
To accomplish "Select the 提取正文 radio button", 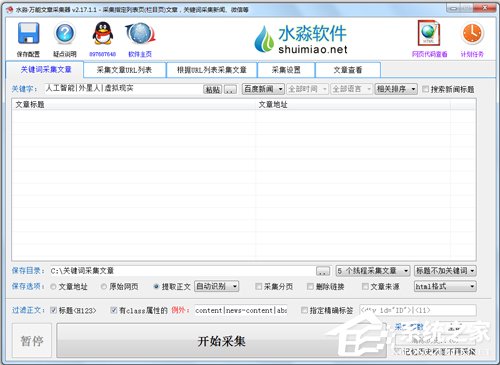I will pos(156,286).
